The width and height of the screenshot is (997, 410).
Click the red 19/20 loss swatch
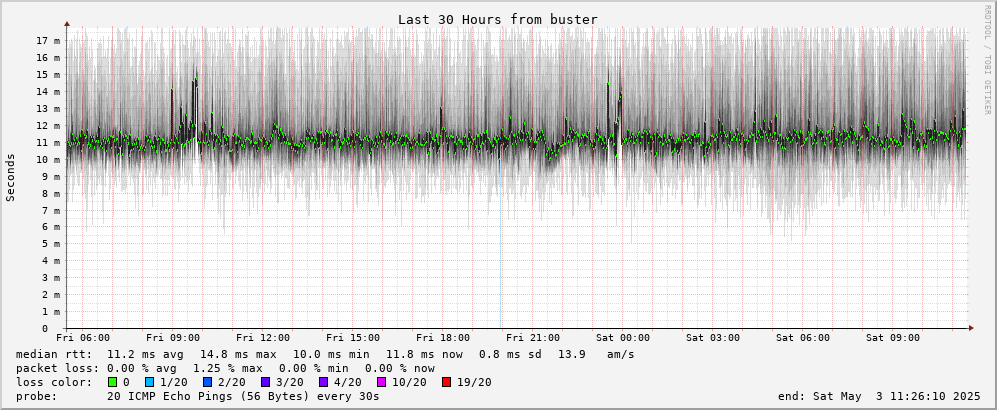446,383
